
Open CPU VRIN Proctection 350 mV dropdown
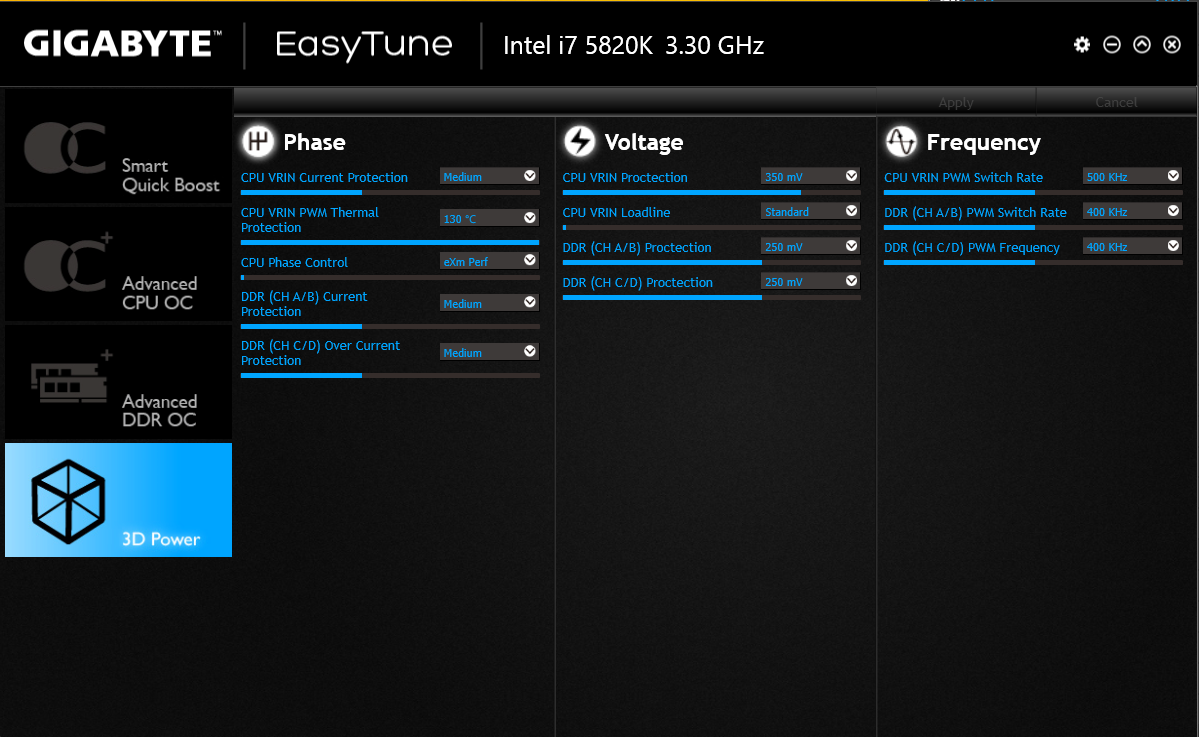click(811, 177)
